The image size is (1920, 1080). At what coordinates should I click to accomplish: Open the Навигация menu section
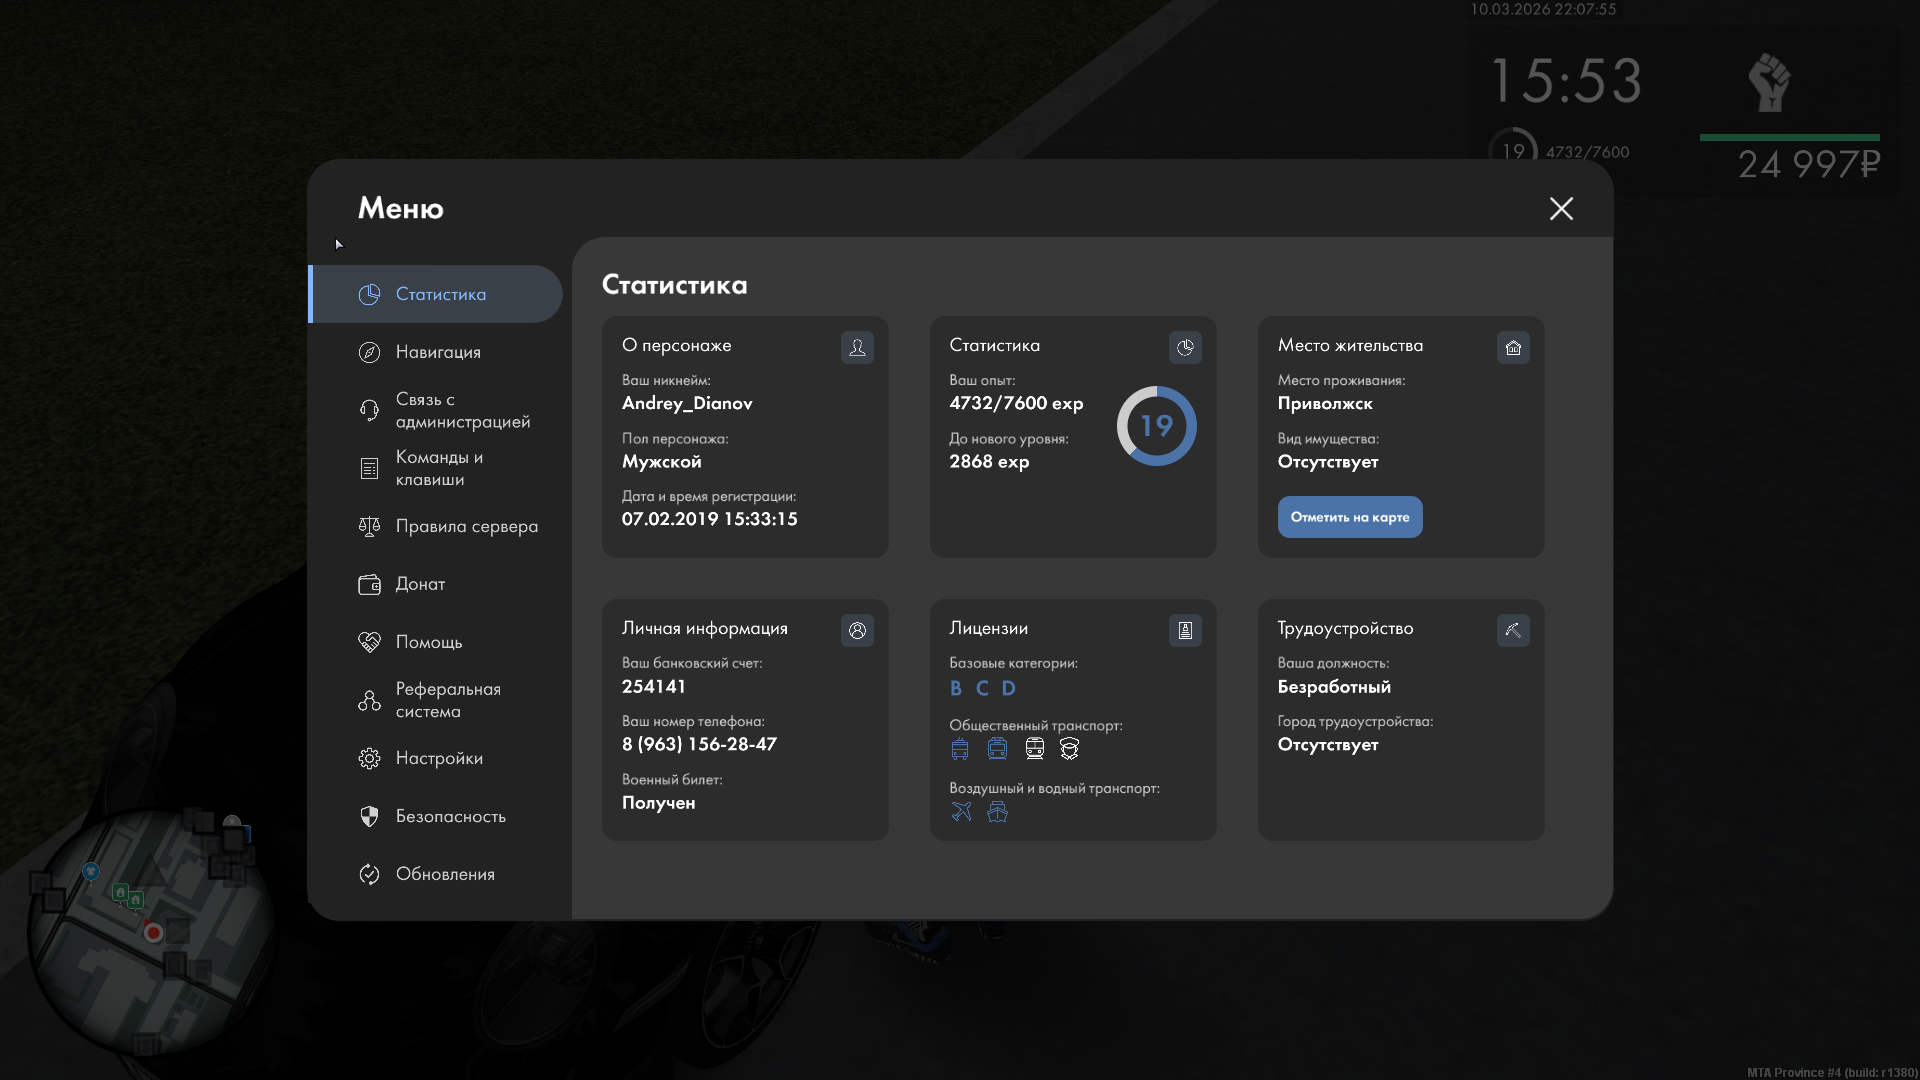coord(437,352)
